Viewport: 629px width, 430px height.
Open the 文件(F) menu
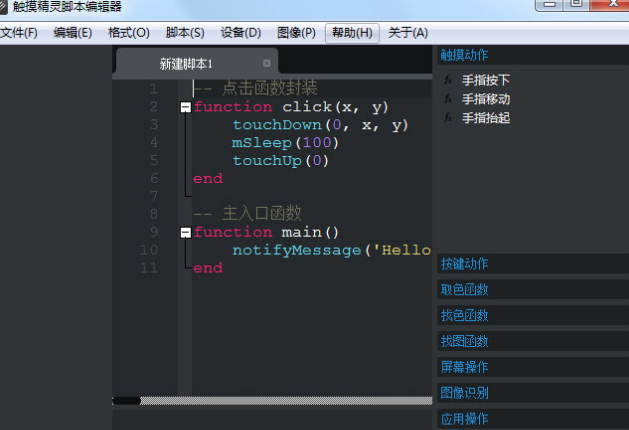[x=18, y=32]
